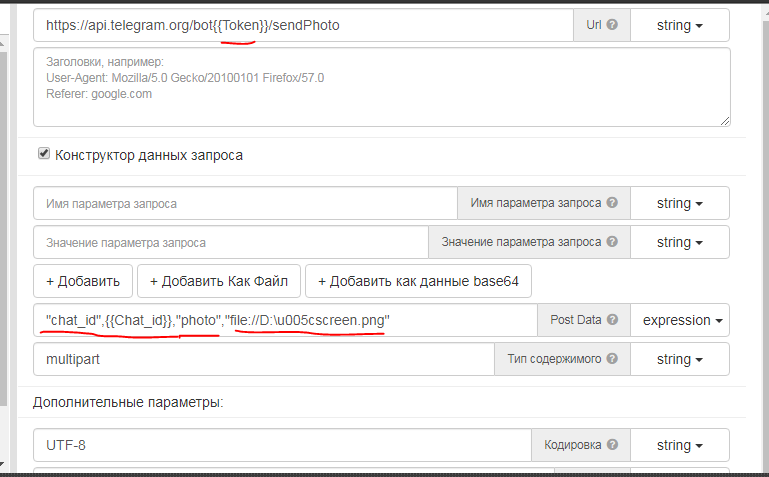Click the Кодировка help icon
This screenshot has height=477, width=769.
612,445
